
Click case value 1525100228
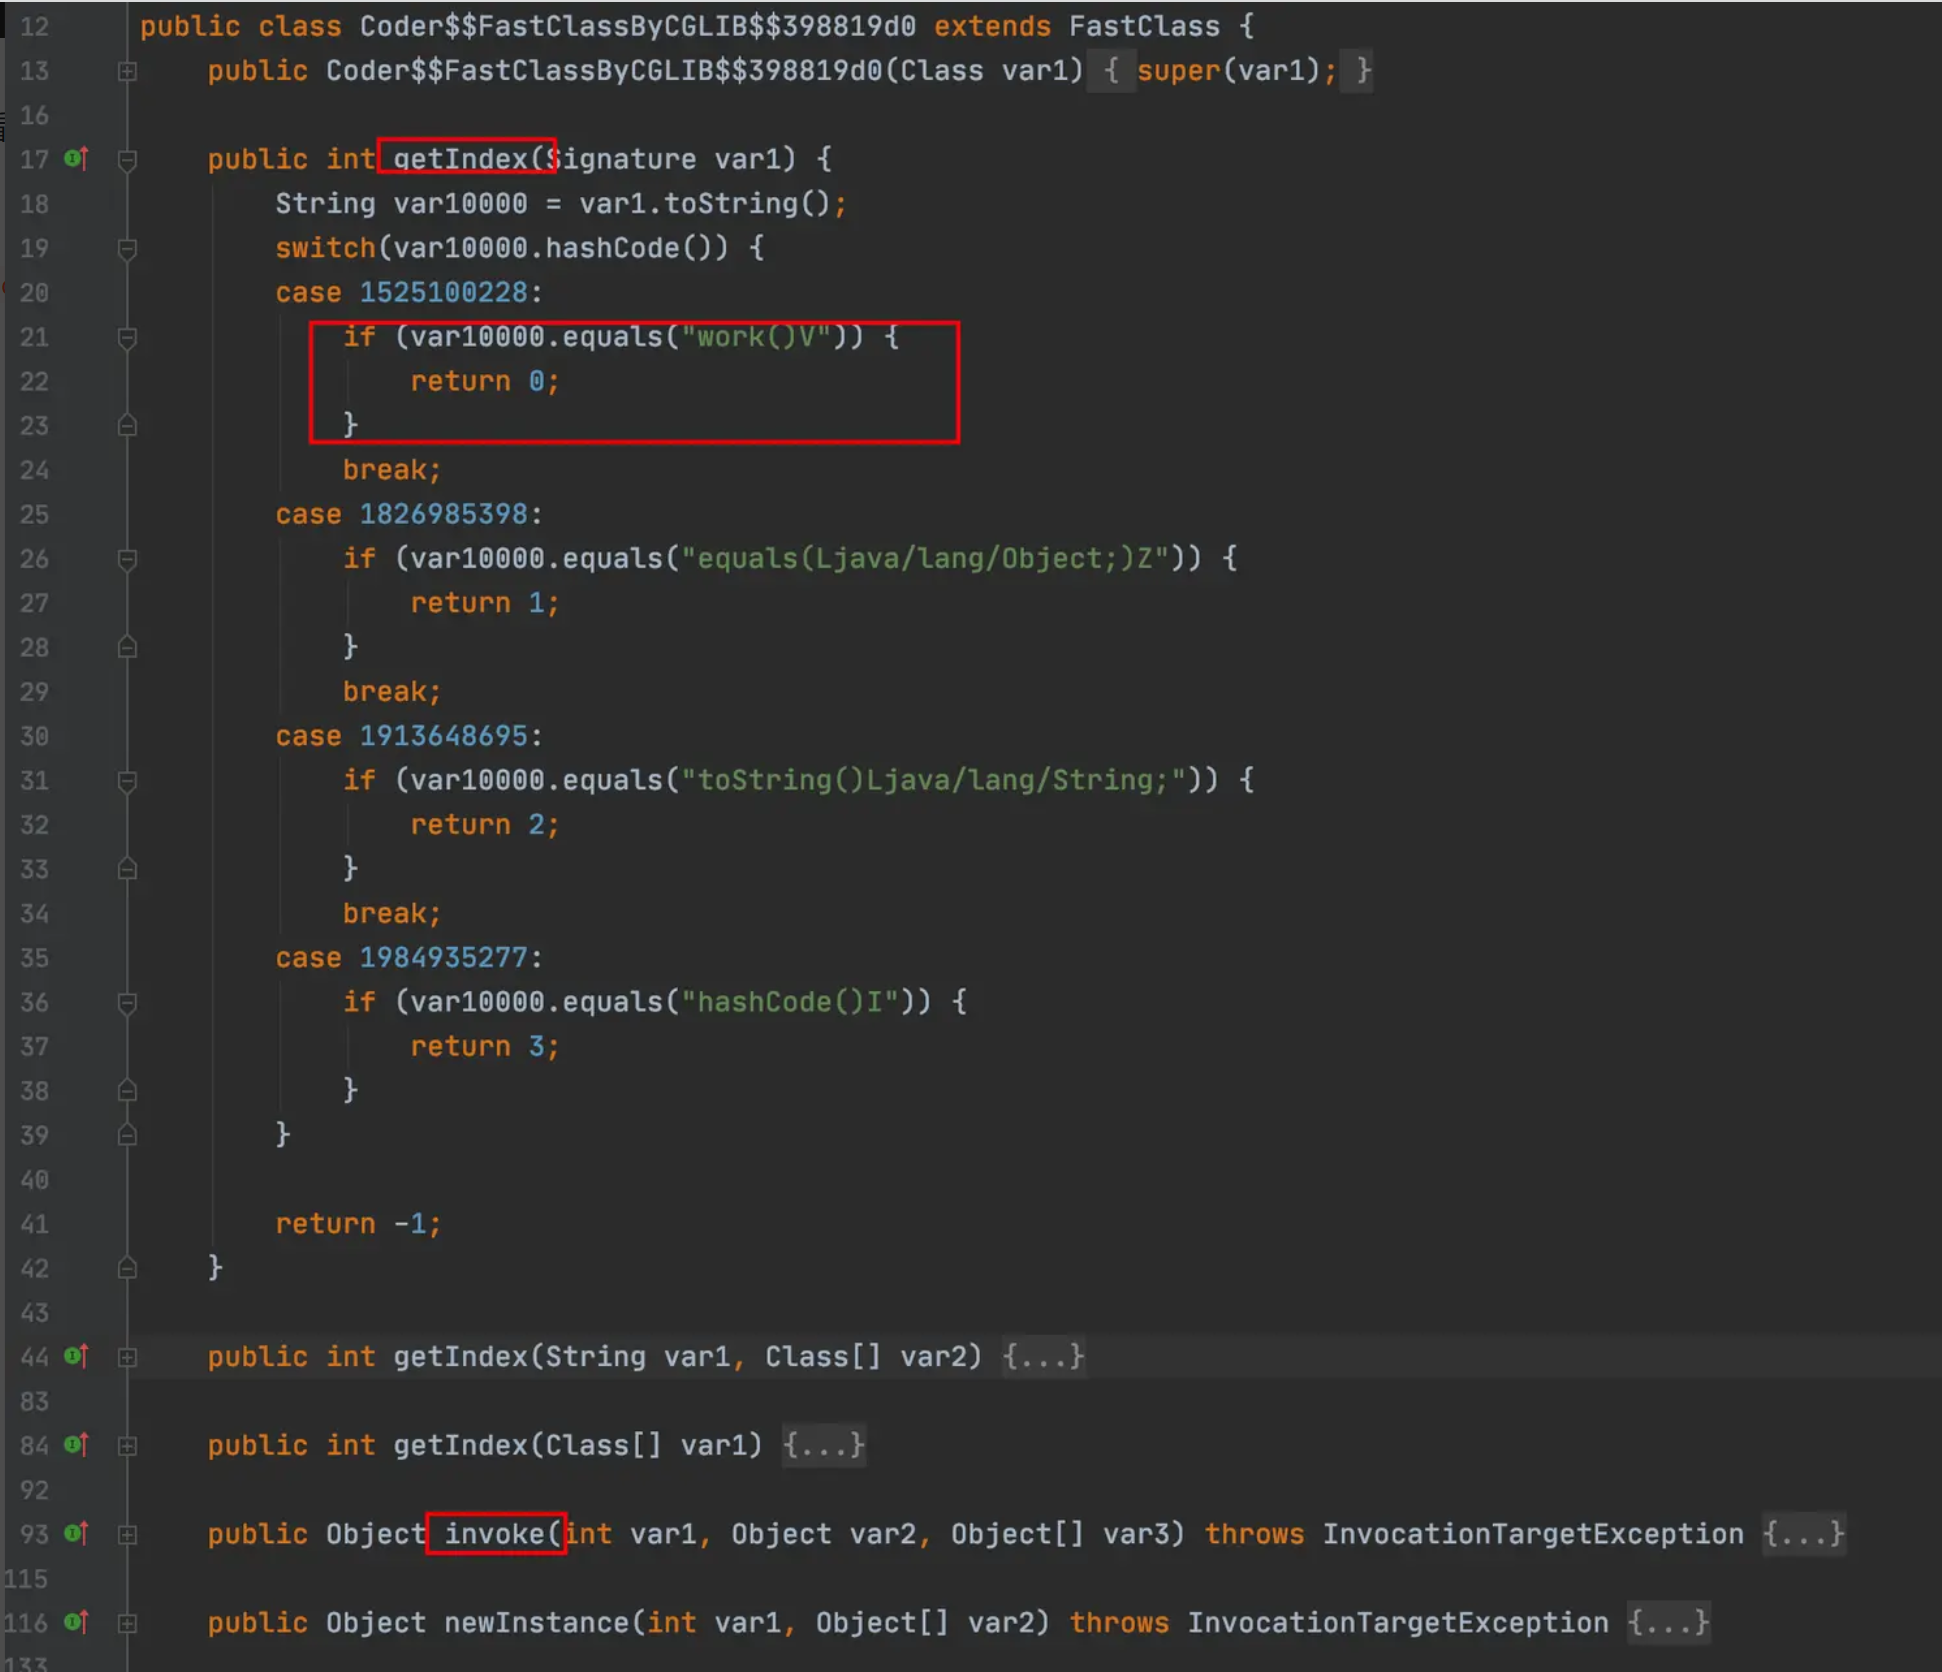(443, 292)
